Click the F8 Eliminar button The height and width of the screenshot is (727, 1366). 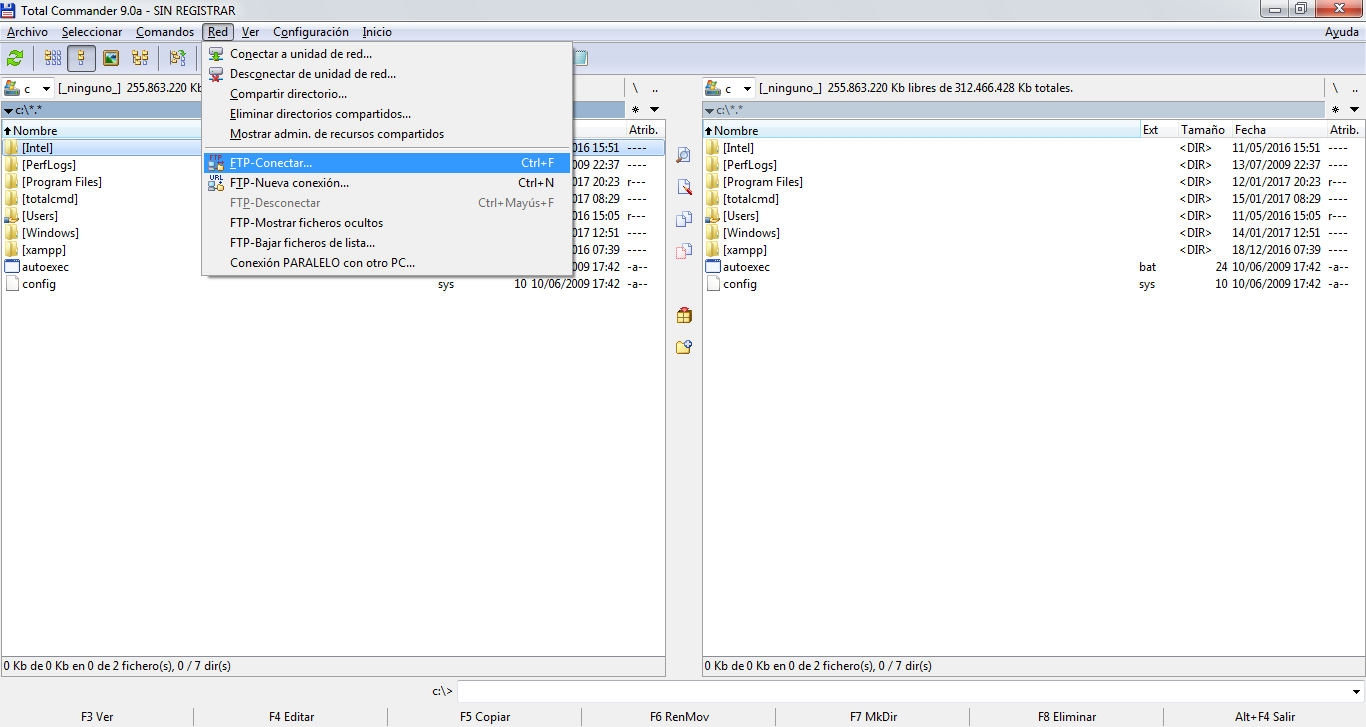1067,717
